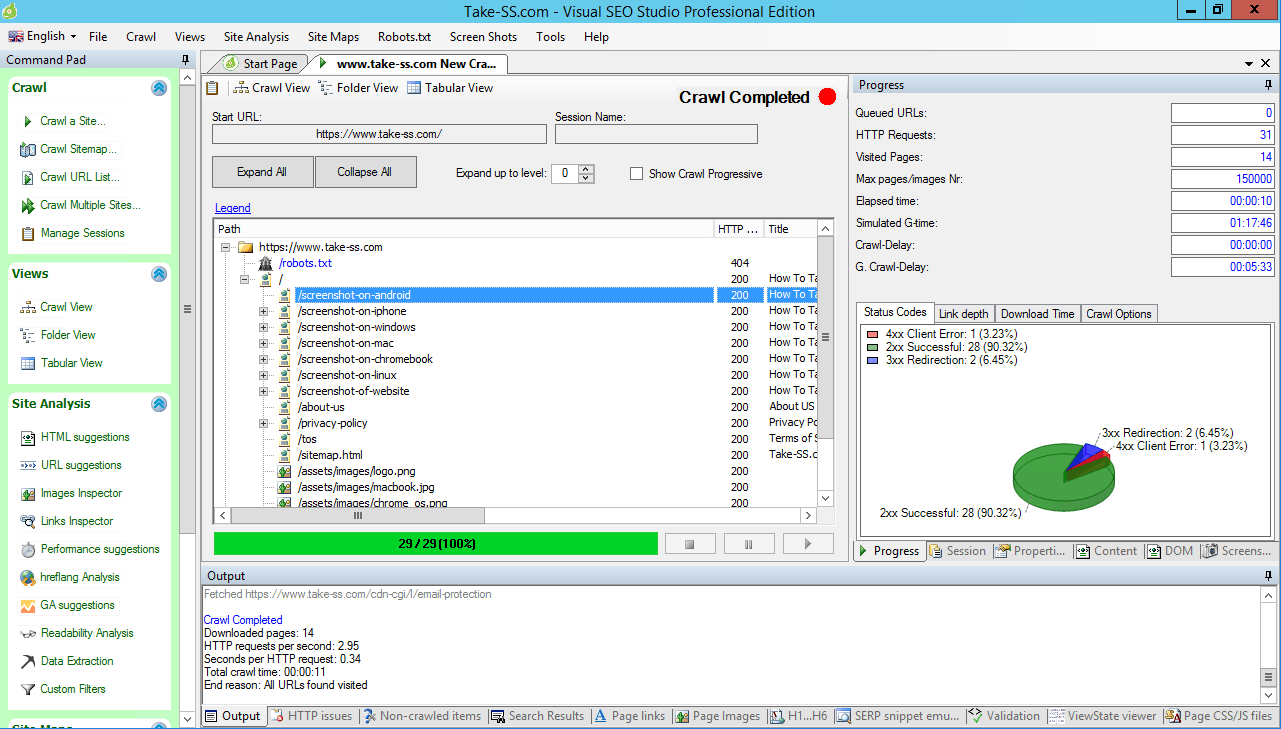Open the English language dropdown

pyautogui.click(x=43, y=36)
